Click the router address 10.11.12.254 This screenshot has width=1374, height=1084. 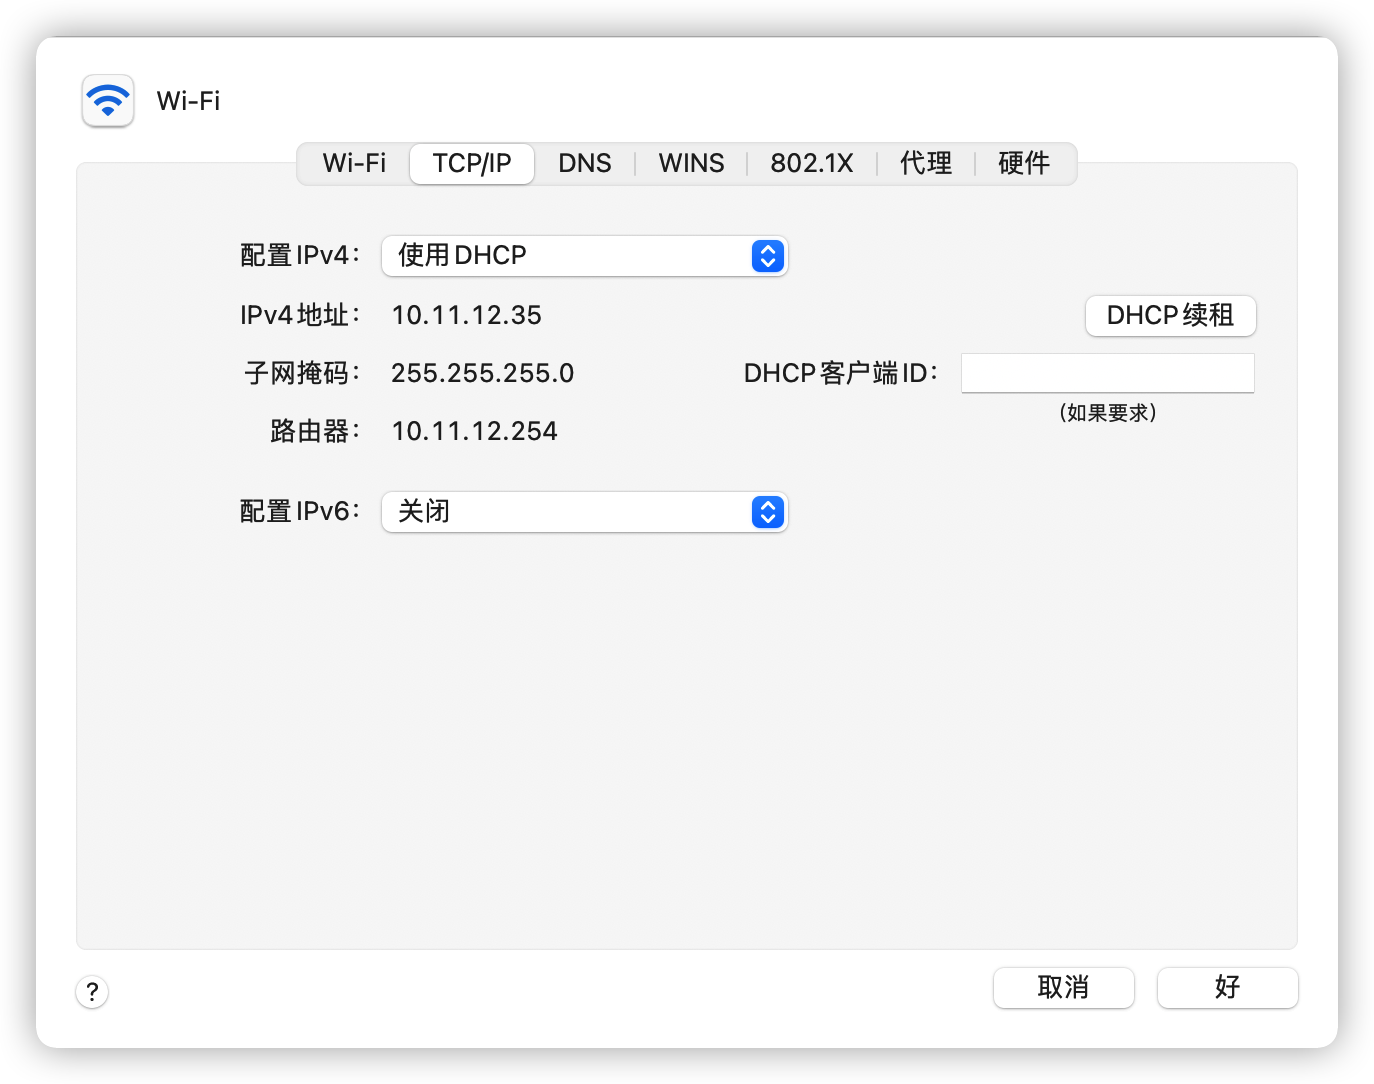point(475,432)
